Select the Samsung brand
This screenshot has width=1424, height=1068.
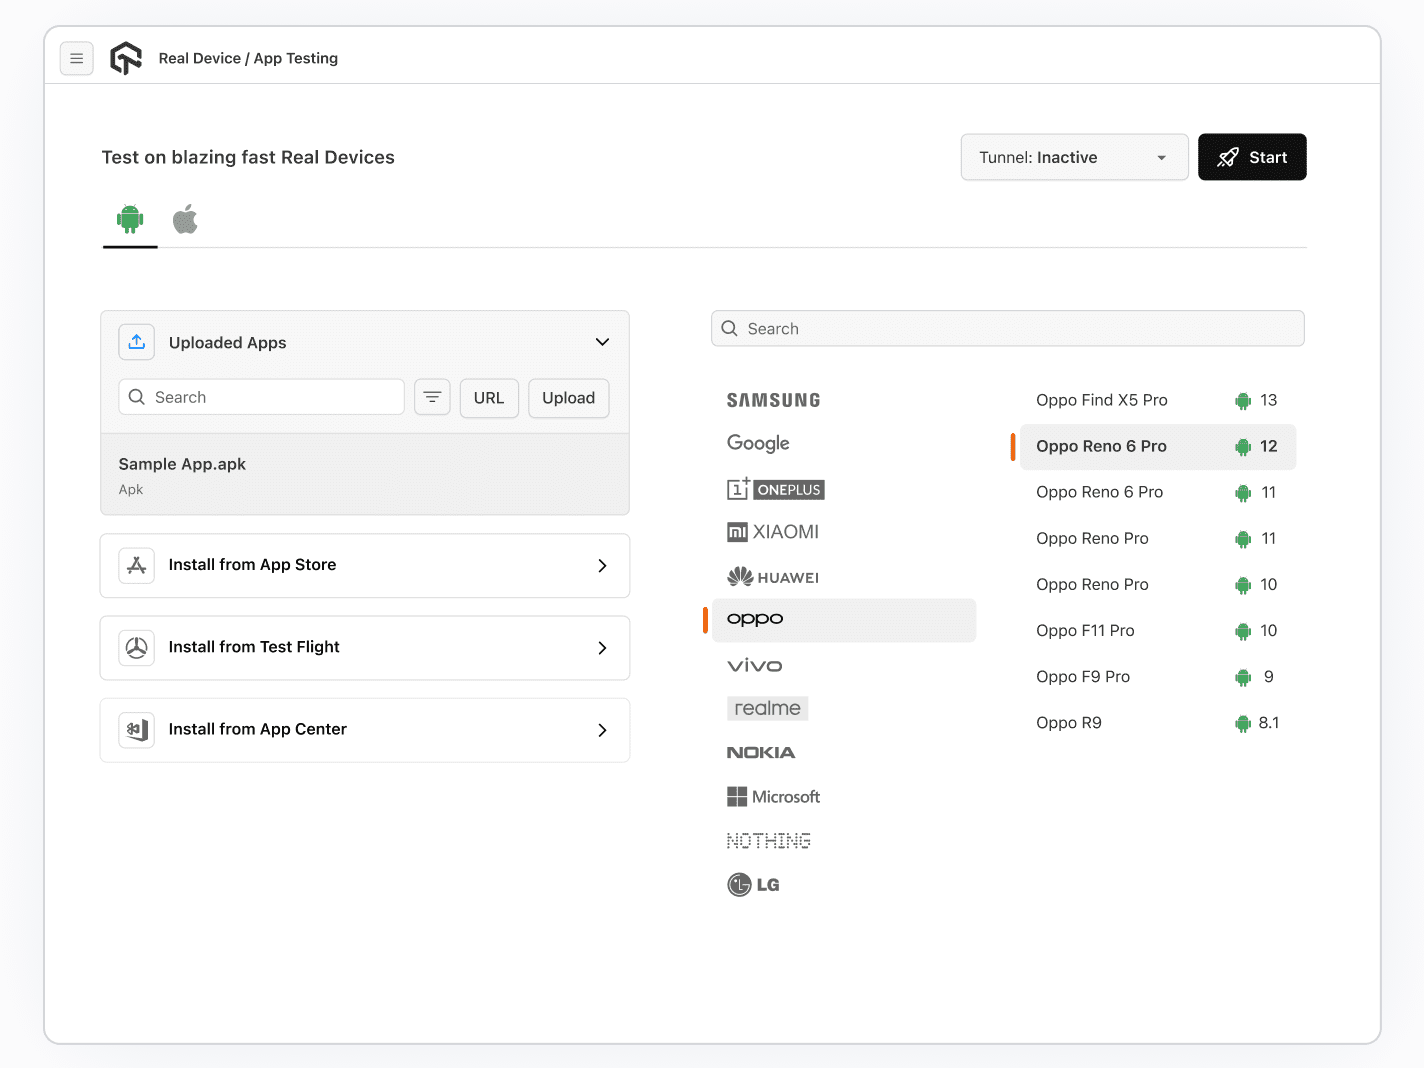[773, 399]
